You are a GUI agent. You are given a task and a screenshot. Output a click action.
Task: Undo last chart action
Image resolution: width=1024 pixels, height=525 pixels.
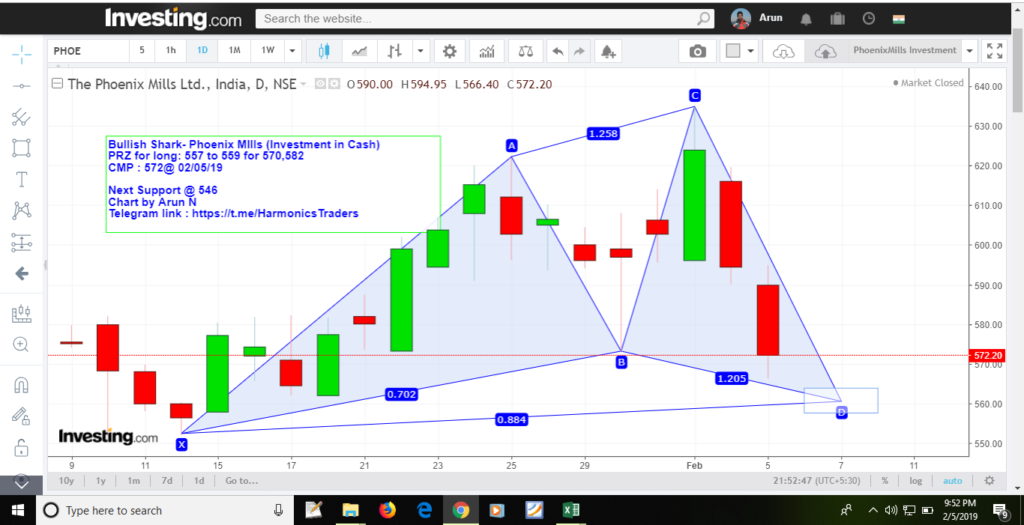tap(557, 51)
